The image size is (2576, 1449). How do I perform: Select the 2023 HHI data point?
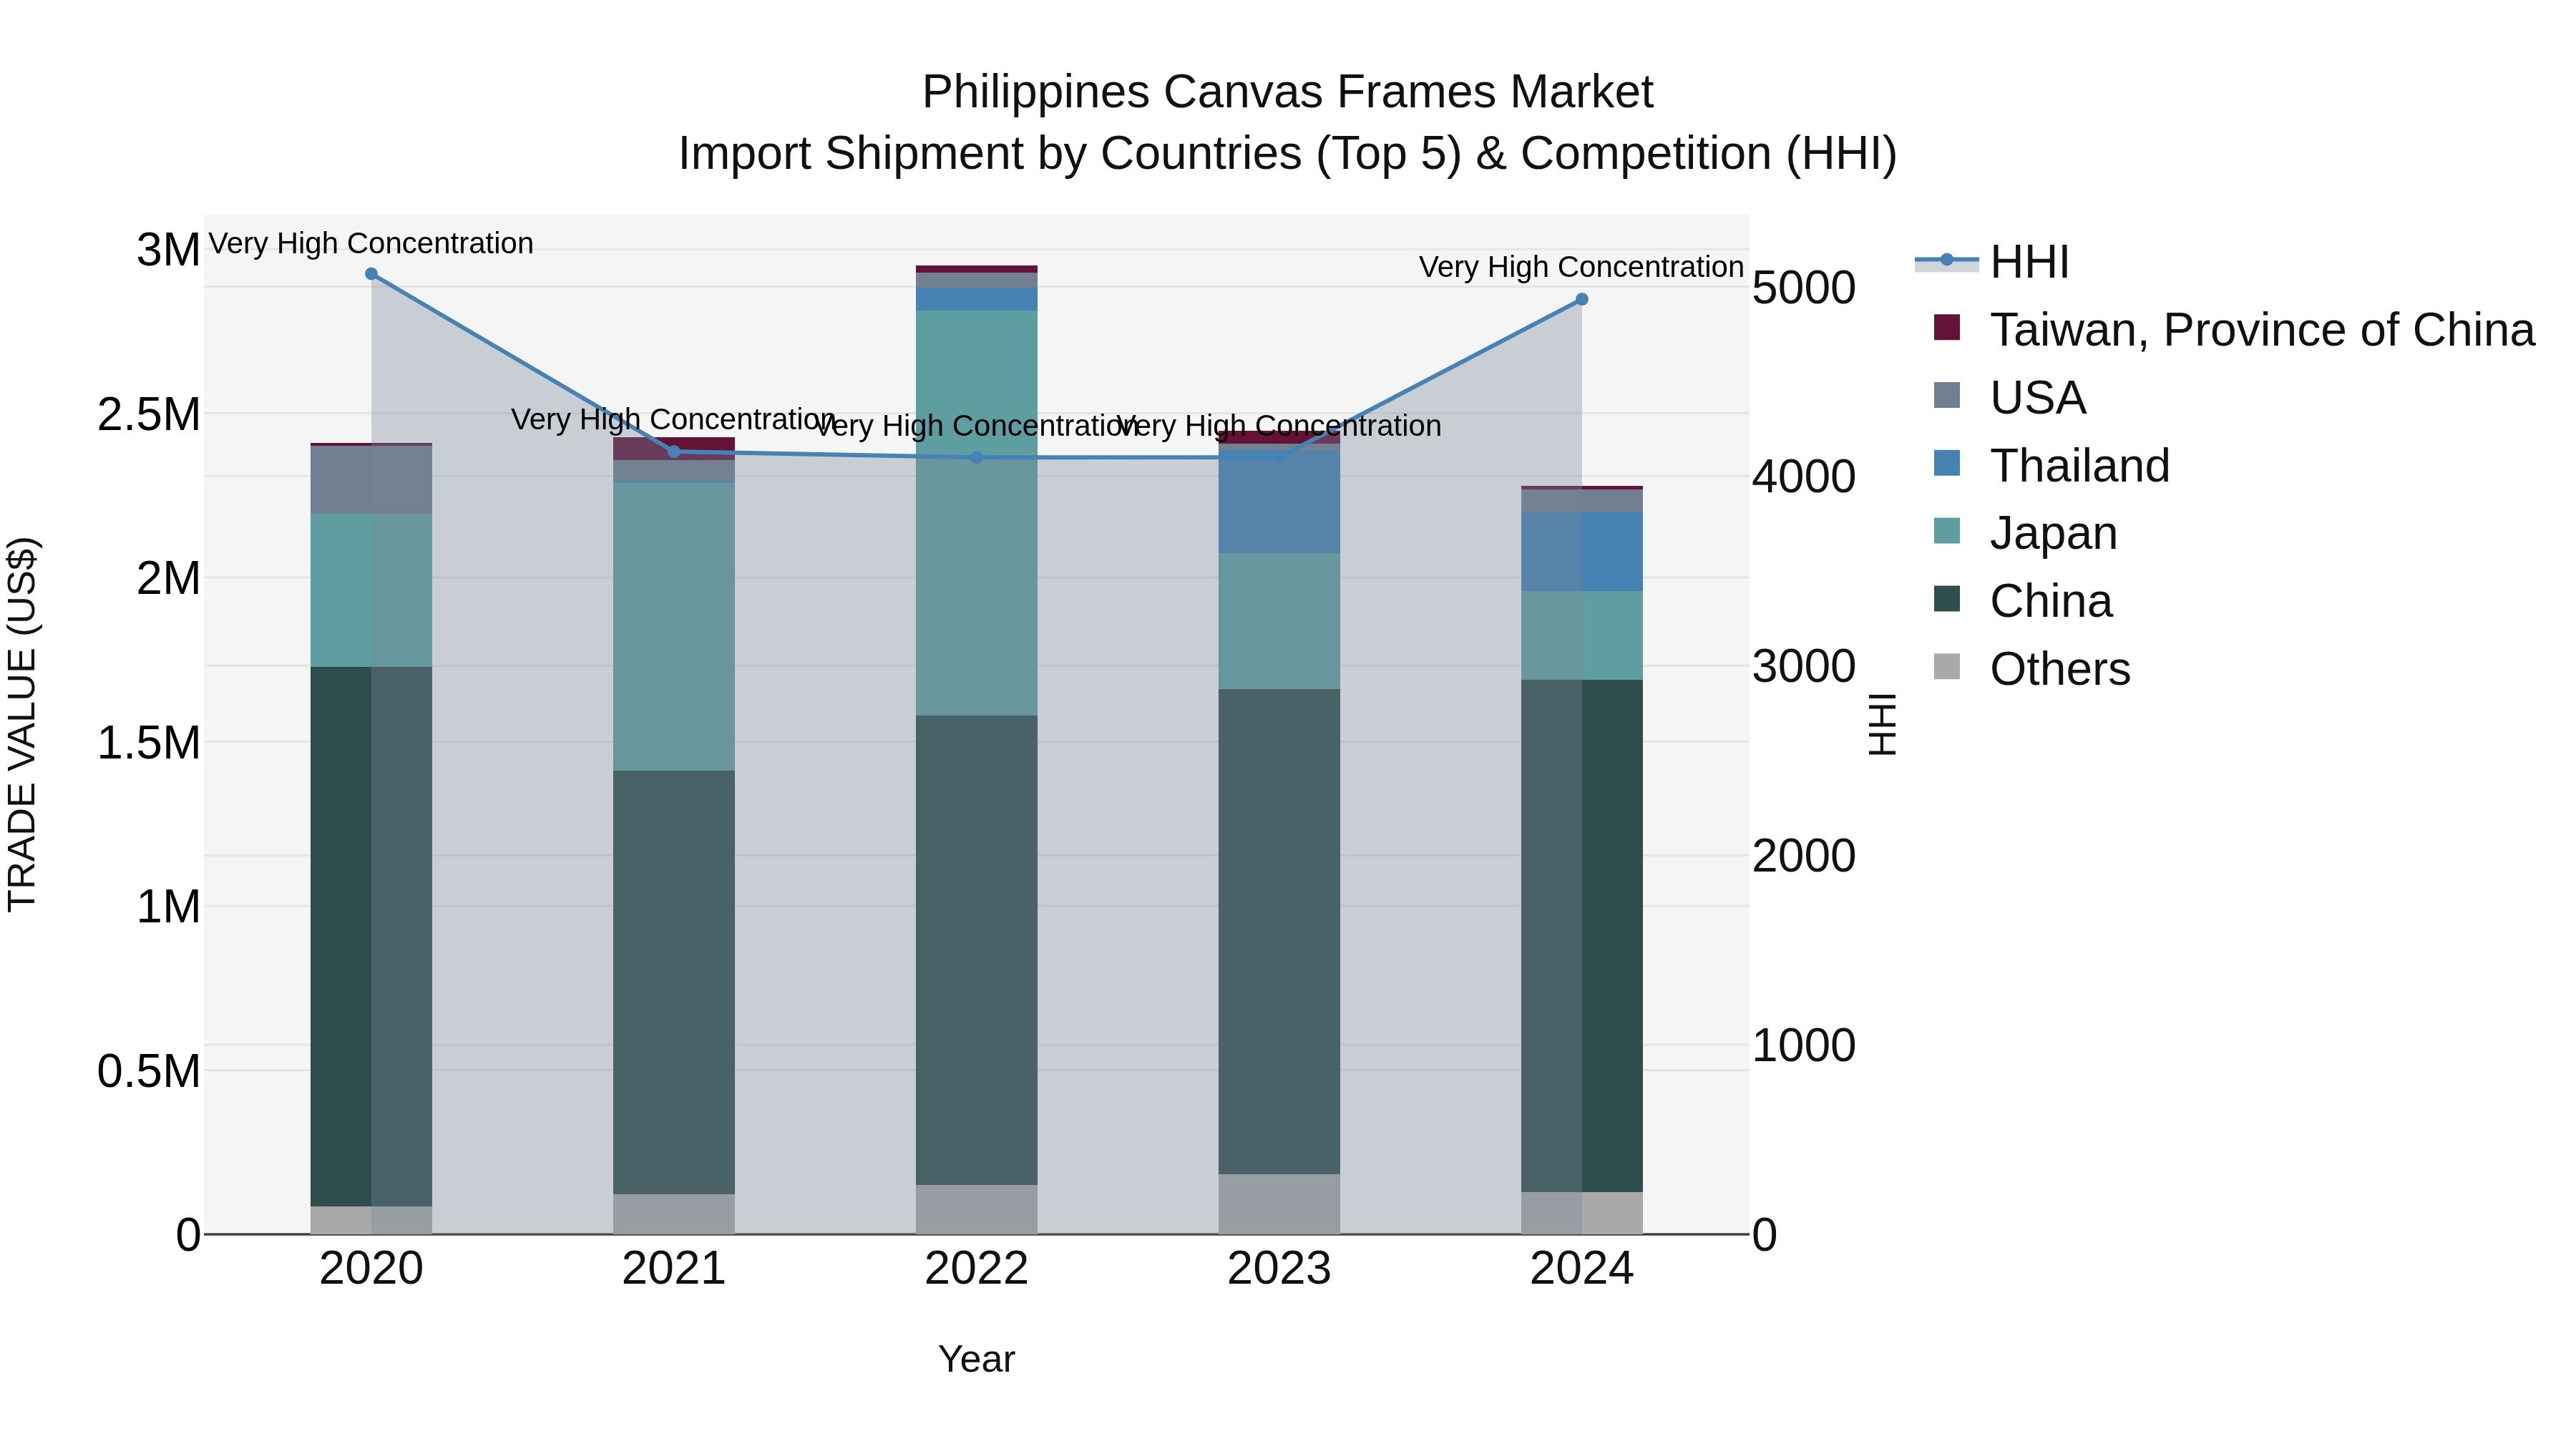point(1279,458)
